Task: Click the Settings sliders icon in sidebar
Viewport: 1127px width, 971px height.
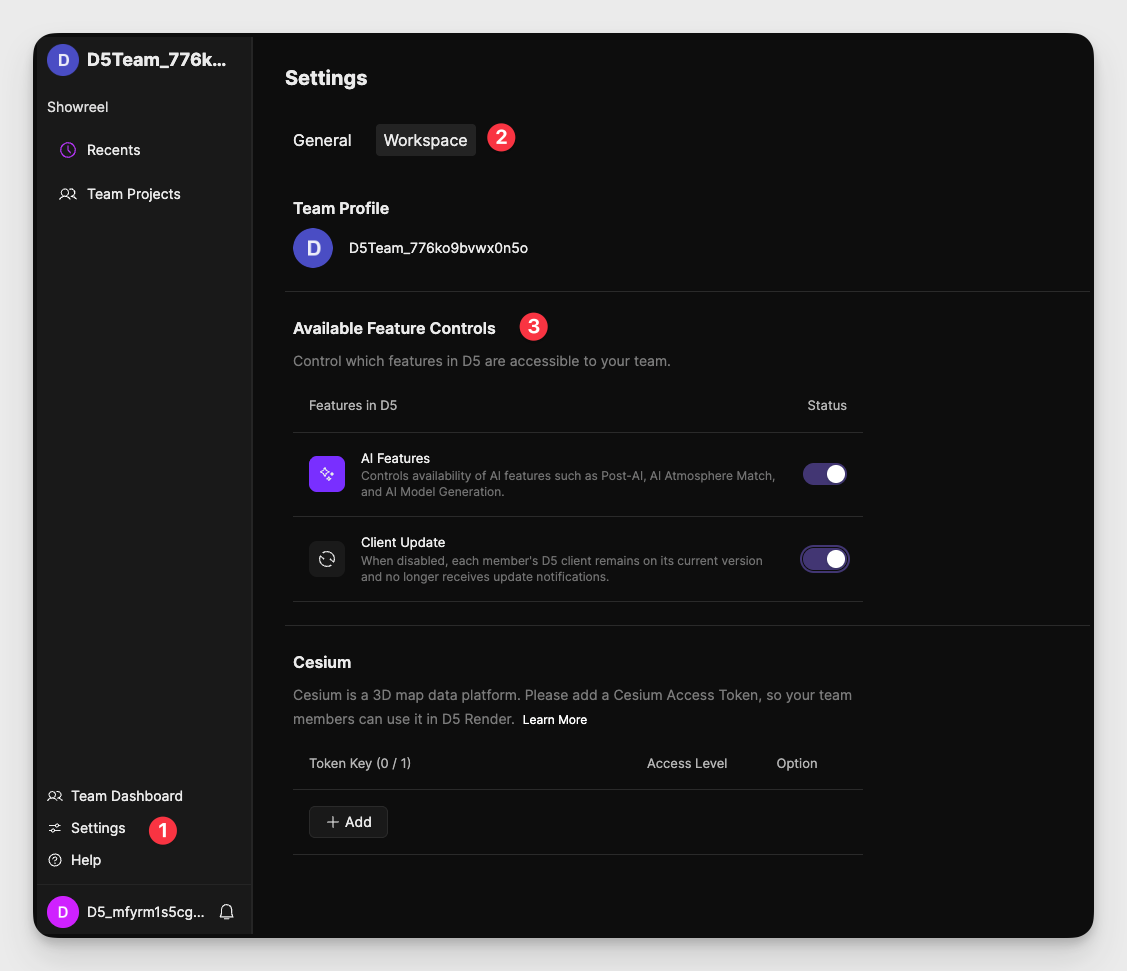Action: [x=55, y=828]
